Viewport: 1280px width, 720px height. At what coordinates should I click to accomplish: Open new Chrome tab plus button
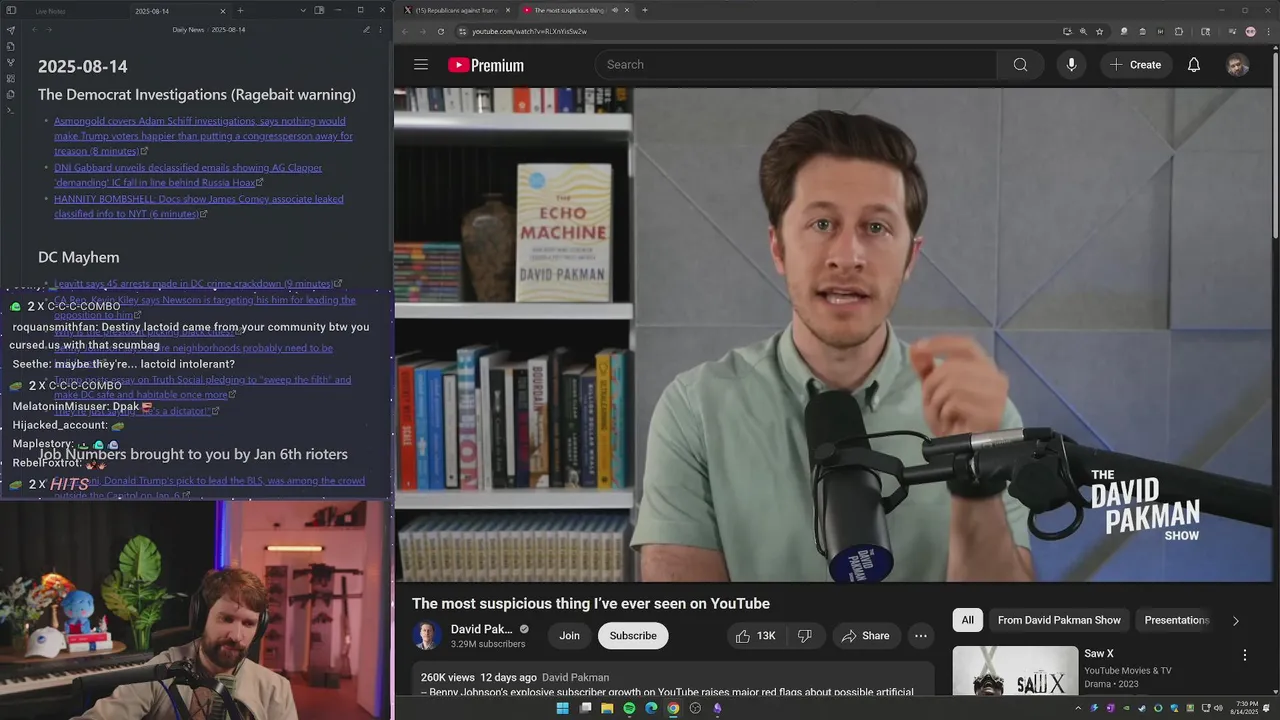[x=644, y=10]
